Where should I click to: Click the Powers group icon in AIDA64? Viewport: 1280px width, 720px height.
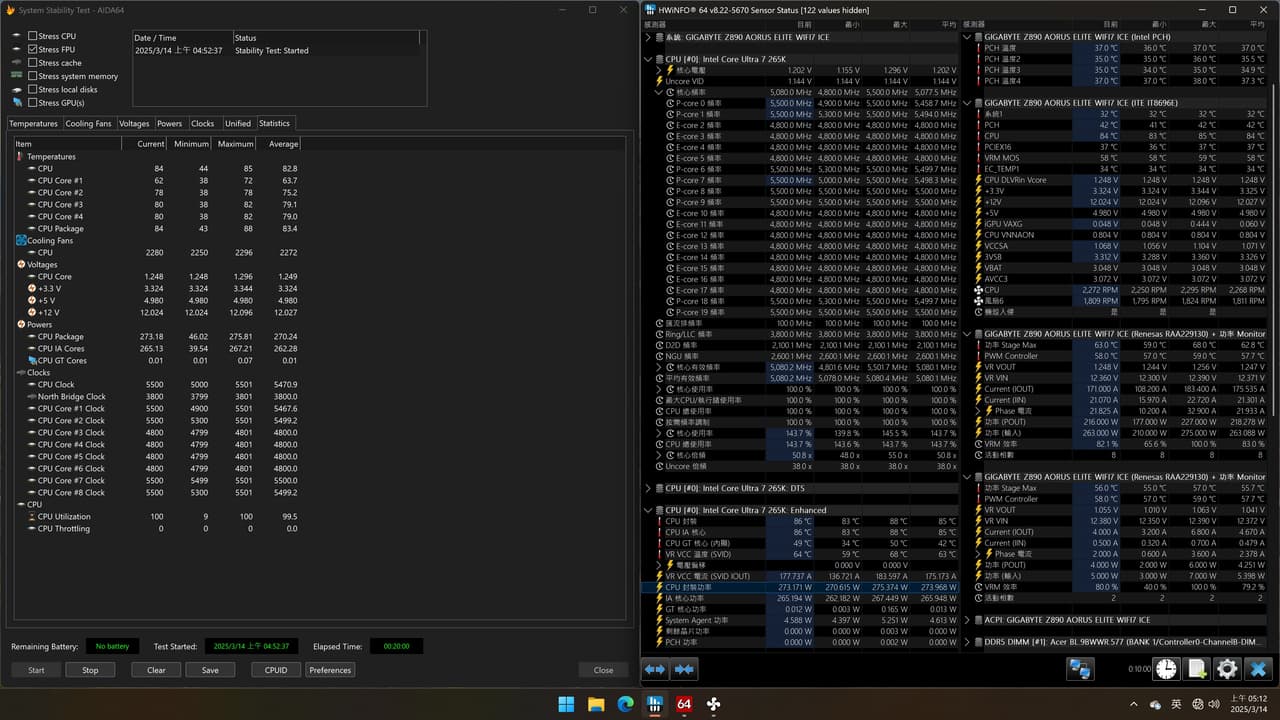click(x=21, y=325)
